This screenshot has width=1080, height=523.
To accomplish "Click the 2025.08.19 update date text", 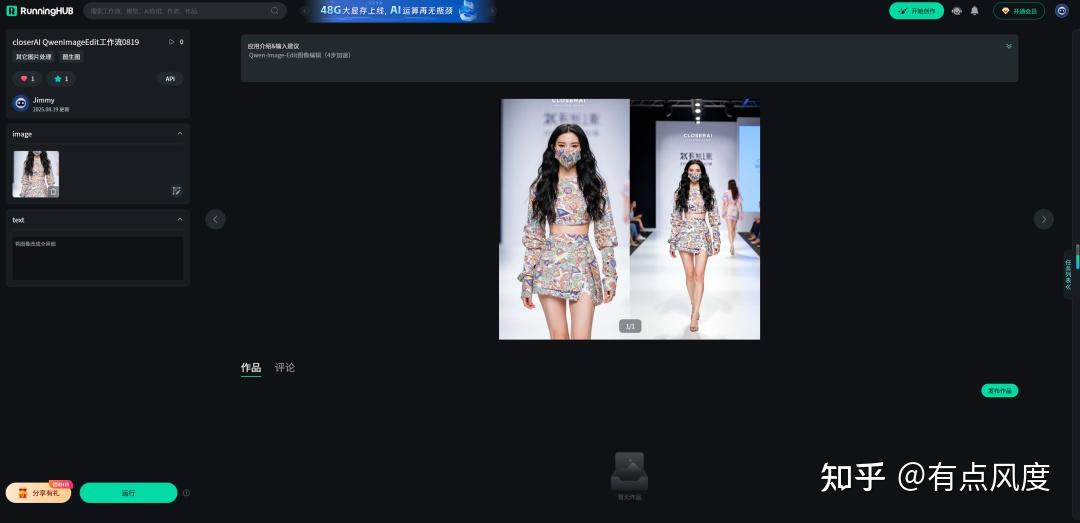I will point(51,110).
